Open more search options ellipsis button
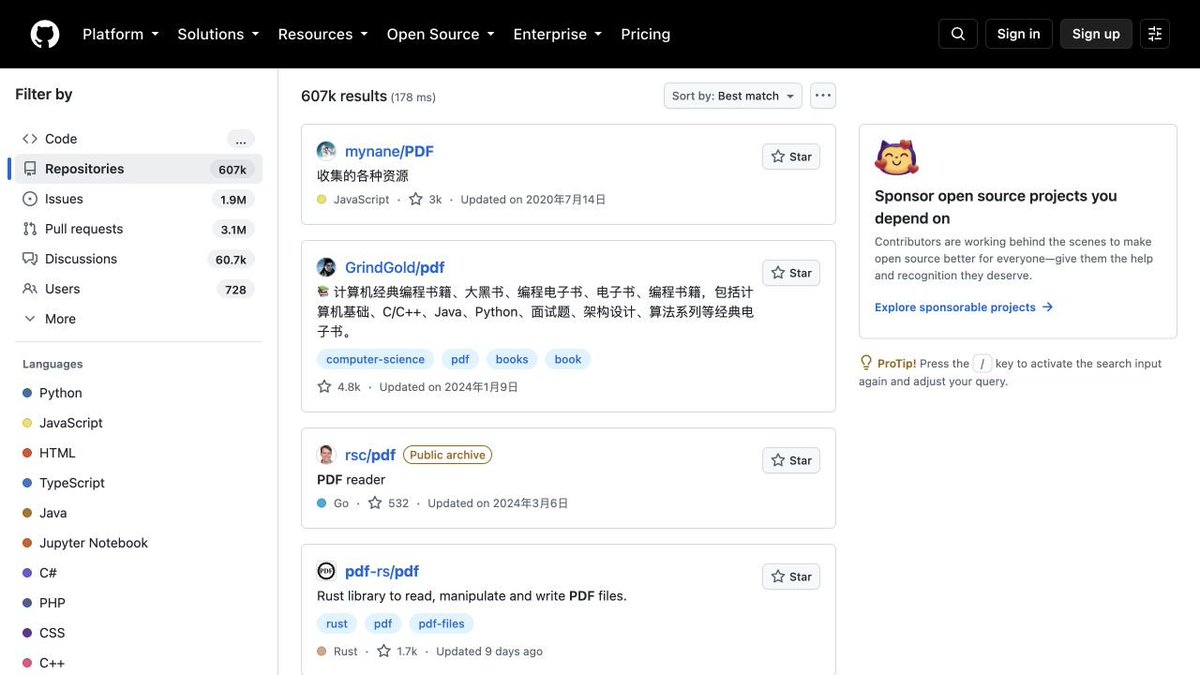Image resolution: width=1200 pixels, height=675 pixels. tap(823, 96)
